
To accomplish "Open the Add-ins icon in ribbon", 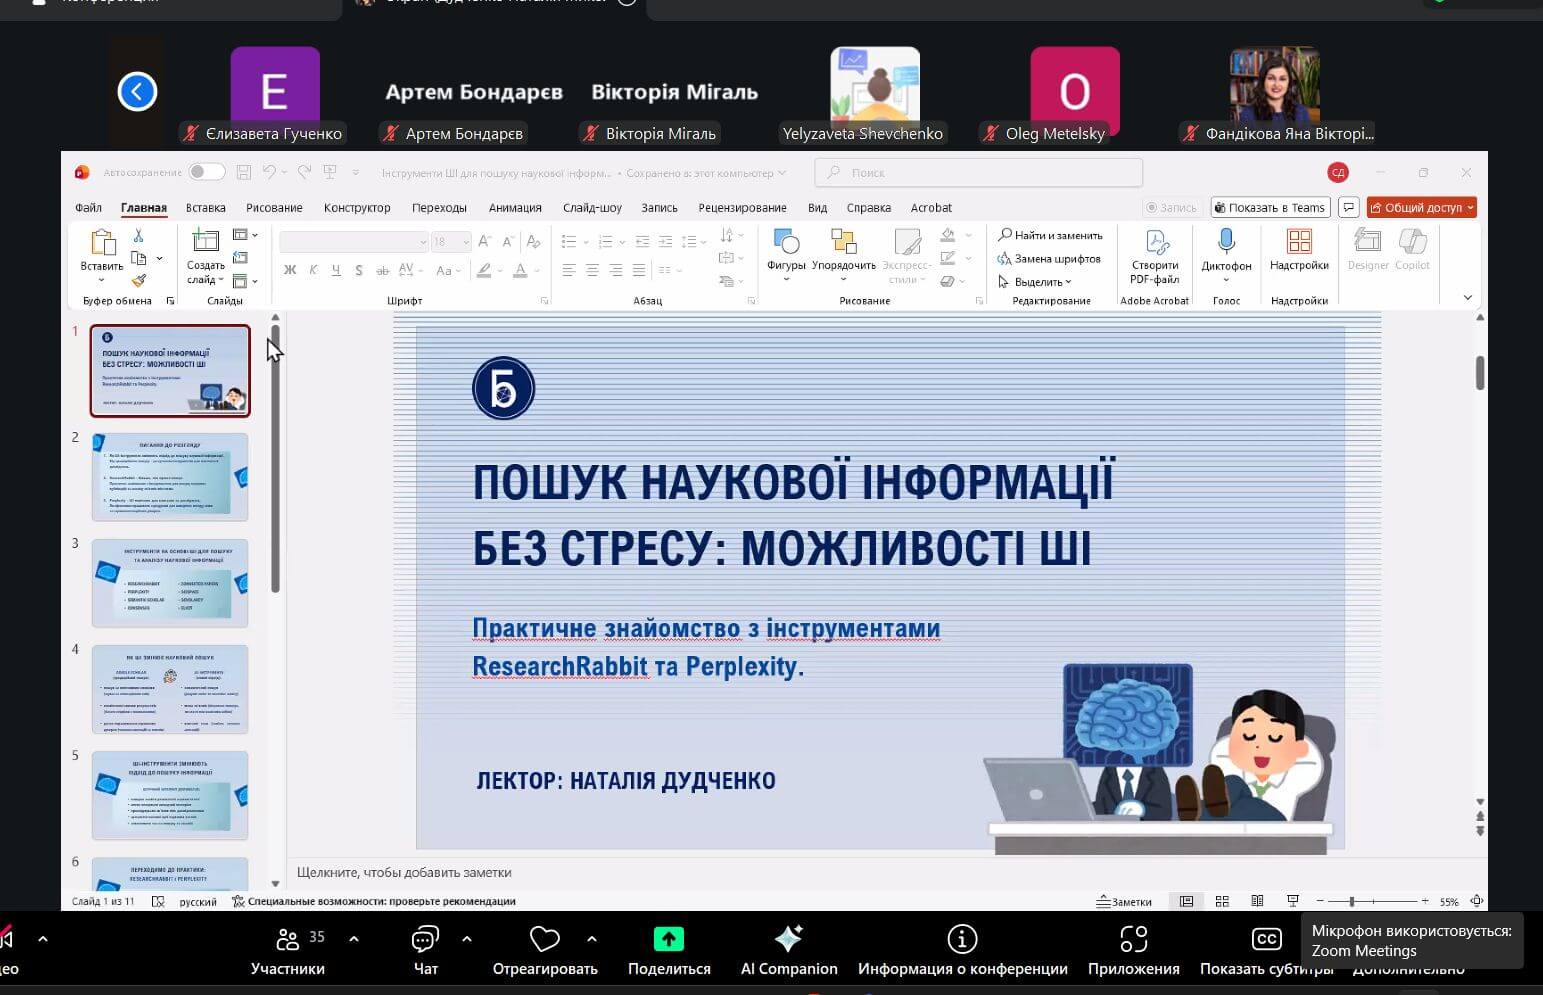I will tap(1299, 242).
